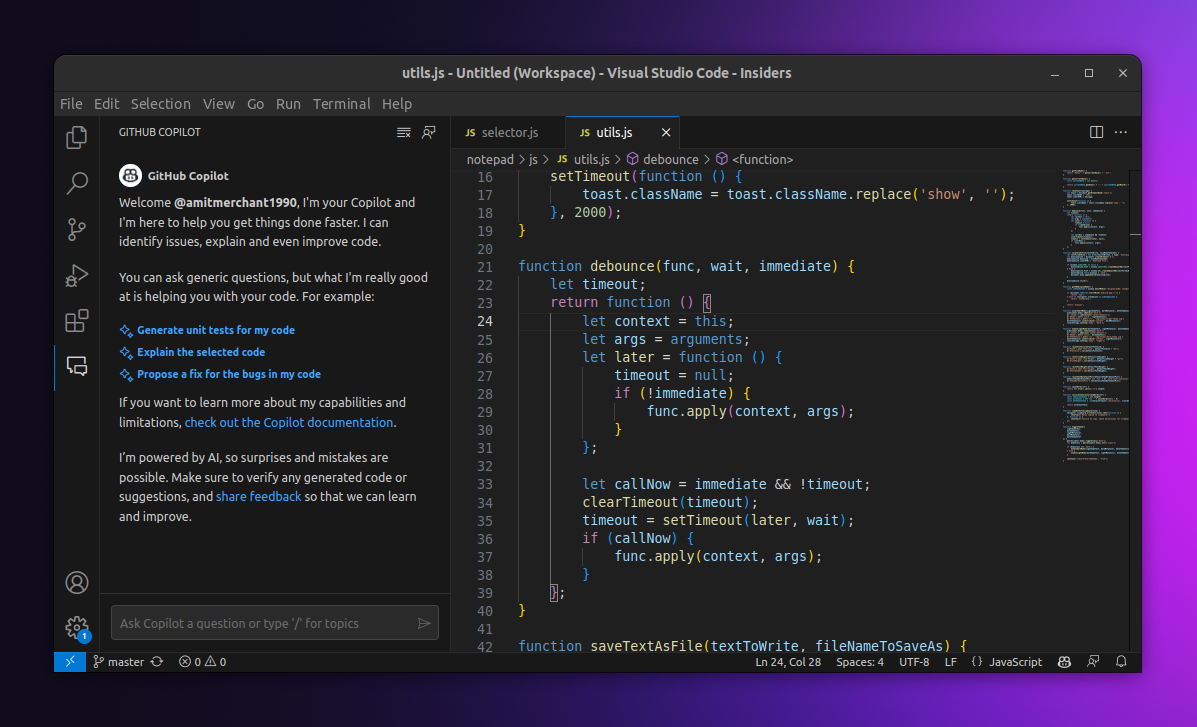Open the Search view
1197x727 pixels.
76,183
